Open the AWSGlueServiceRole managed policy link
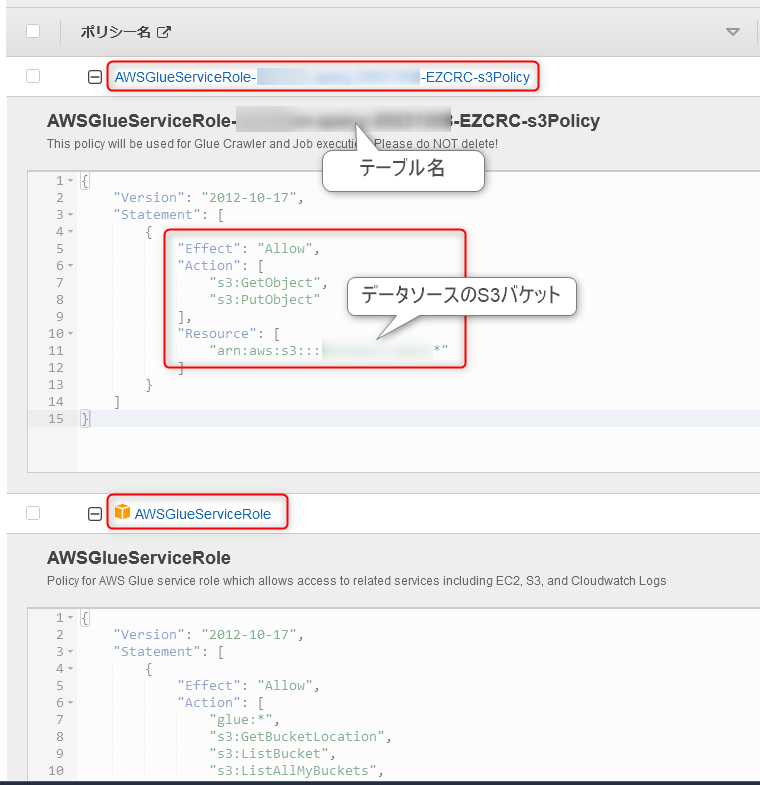 202,514
